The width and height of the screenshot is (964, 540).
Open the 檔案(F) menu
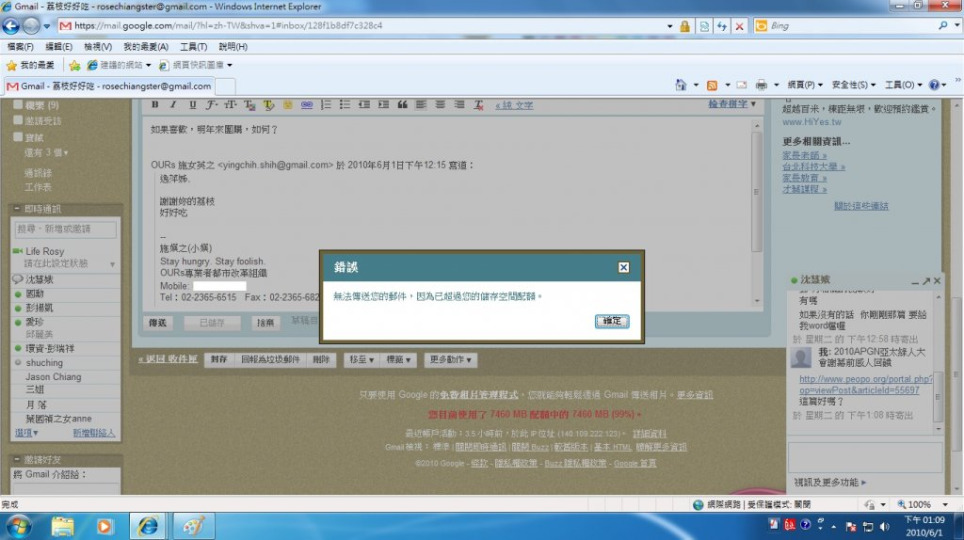pyautogui.click(x=20, y=47)
